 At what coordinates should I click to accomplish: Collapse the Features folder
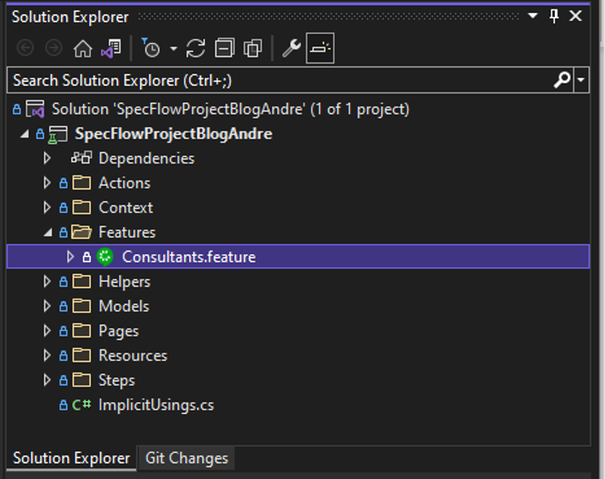pyautogui.click(x=48, y=232)
